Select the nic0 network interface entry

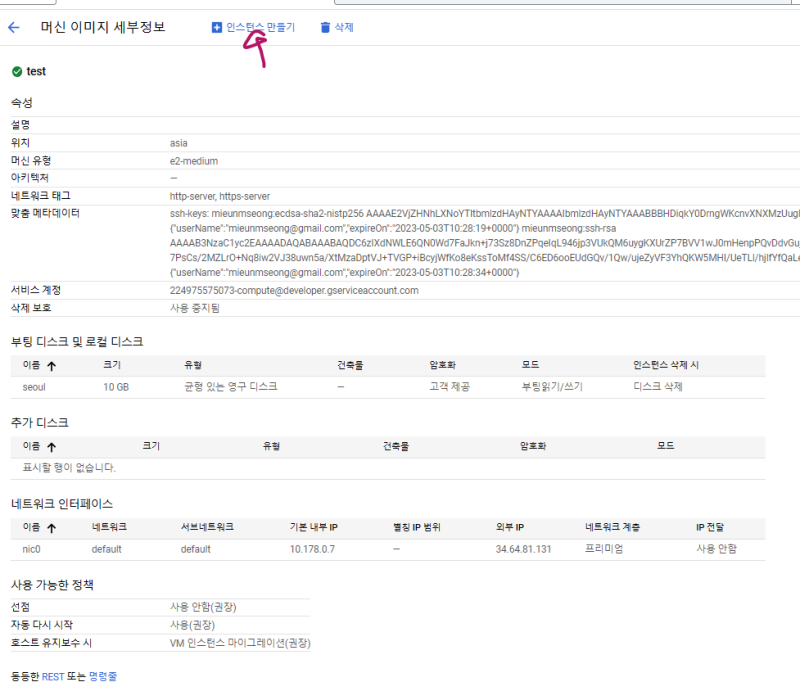tap(33, 549)
